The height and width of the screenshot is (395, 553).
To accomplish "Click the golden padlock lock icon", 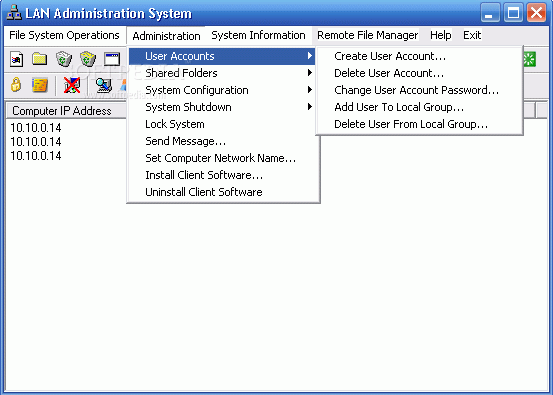I will [16, 85].
